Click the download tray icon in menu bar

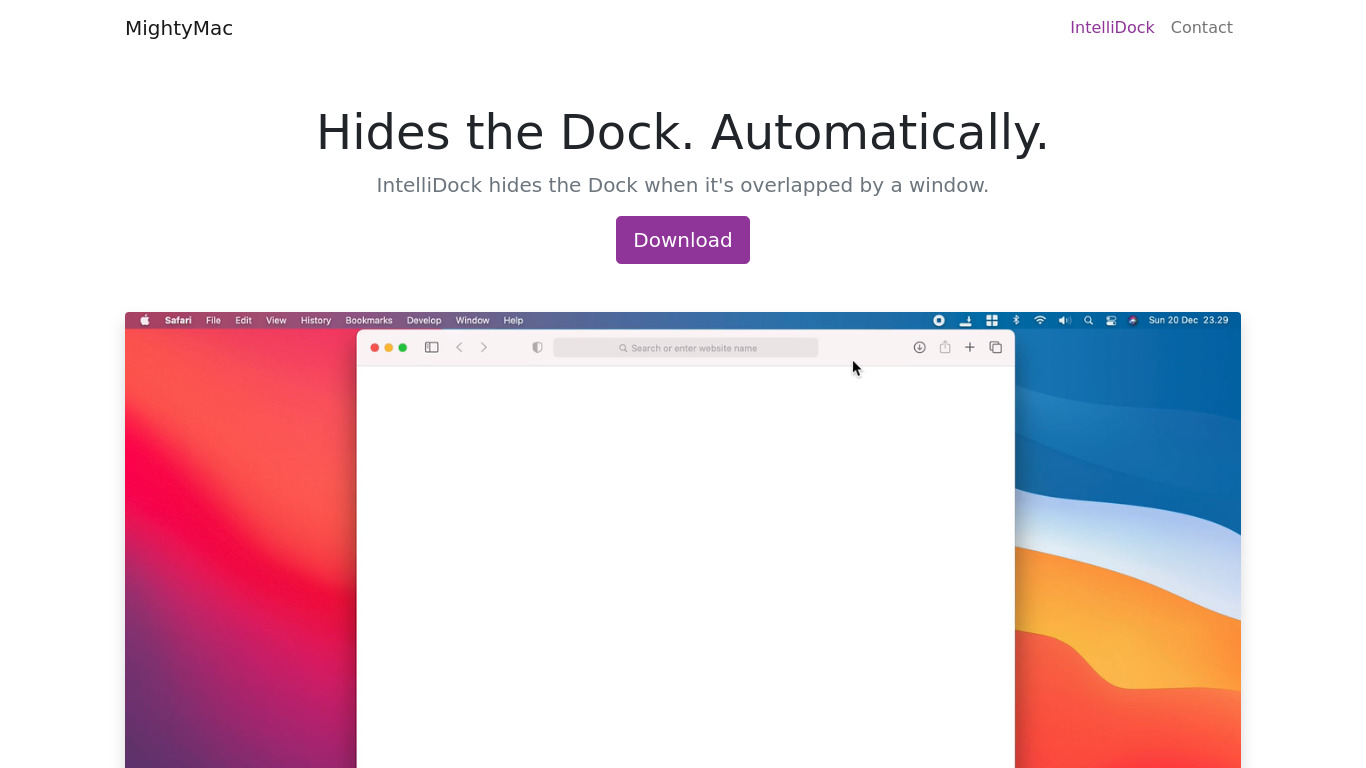point(966,320)
